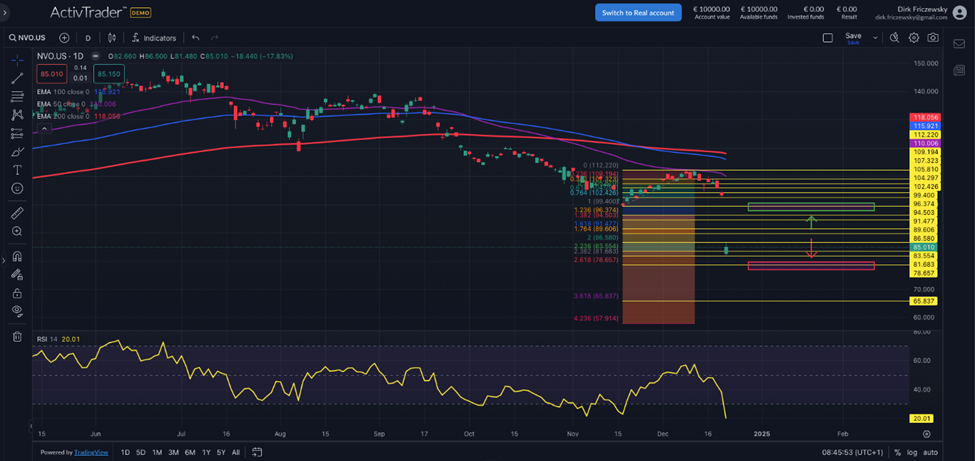Screen dimensions: 975x461
Task: Open the candlestick chart type dropdown
Action: tap(114, 38)
